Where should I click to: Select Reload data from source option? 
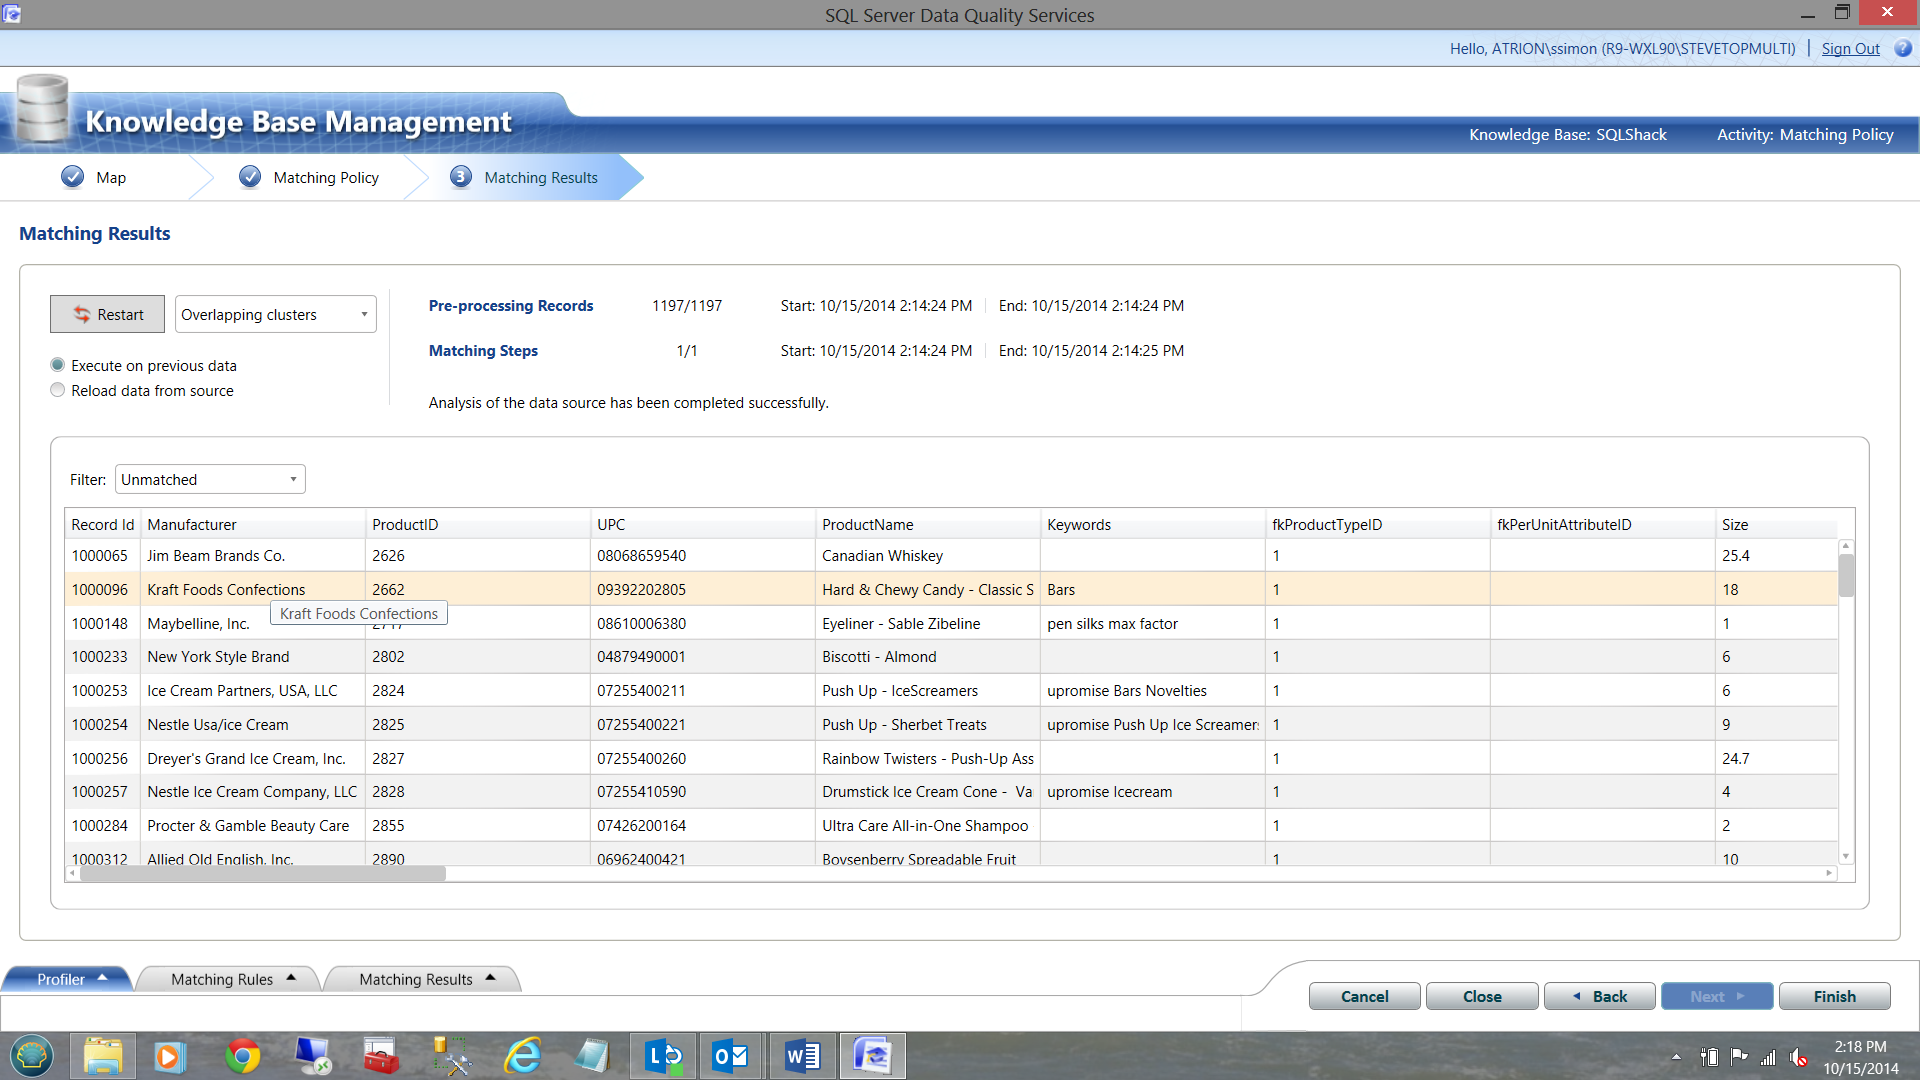pos(58,390)
